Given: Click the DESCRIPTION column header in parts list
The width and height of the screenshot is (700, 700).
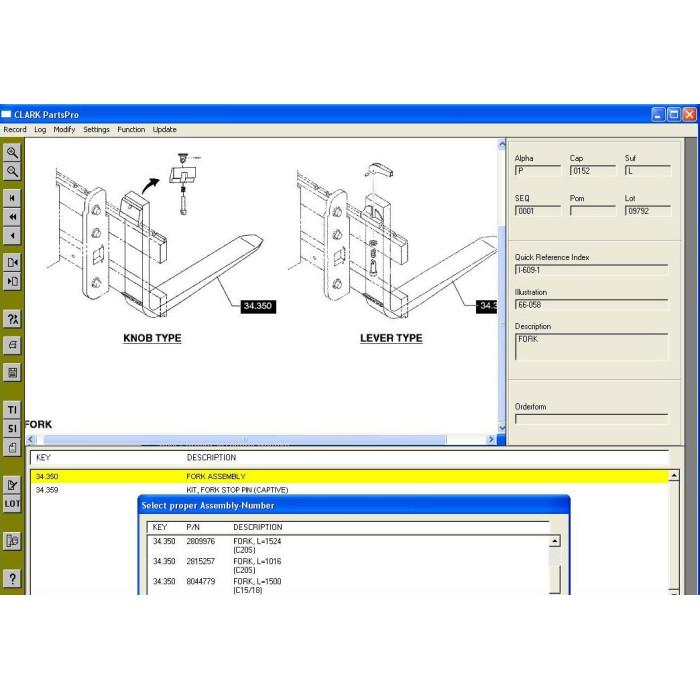Looking at the screenshot, I should (211, 458).
